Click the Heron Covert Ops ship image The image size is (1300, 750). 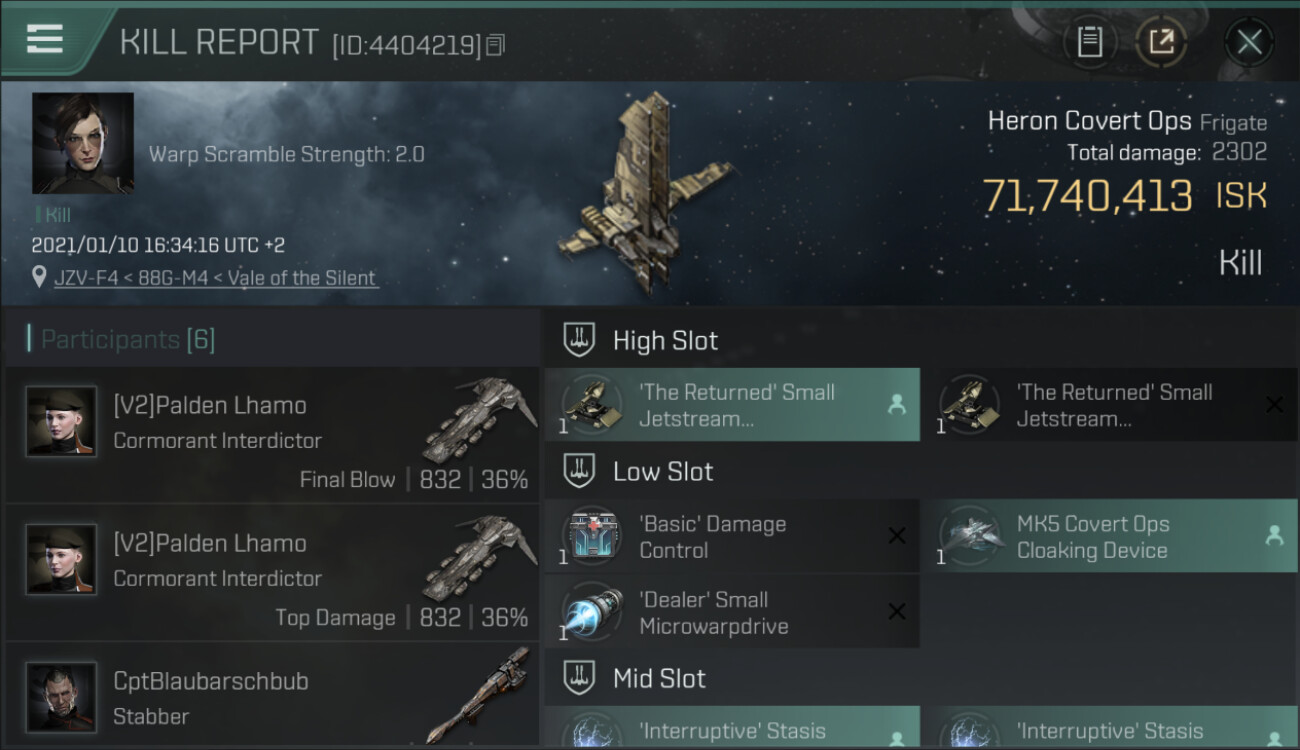click(x=645, y=193)
